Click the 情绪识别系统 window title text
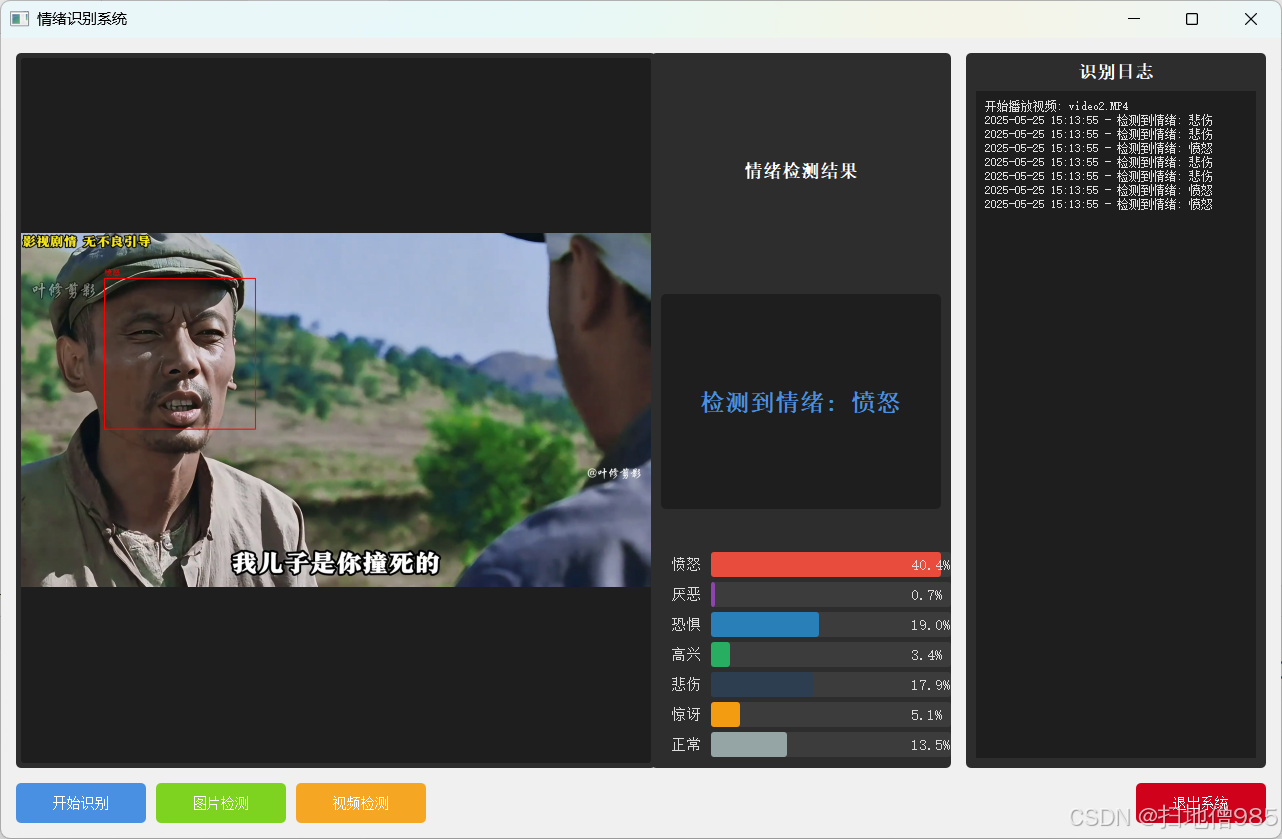The image size is (1282, 839). point(82,19)
